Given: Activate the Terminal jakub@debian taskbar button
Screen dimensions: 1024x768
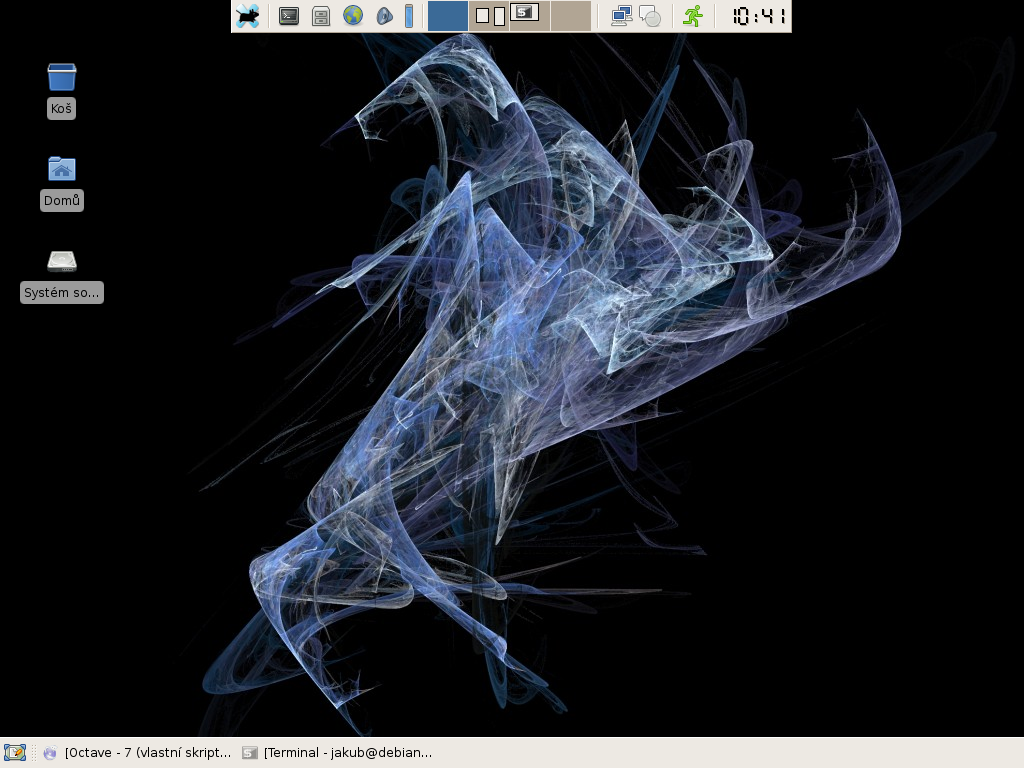Looking at the screenshot, I should 338,753.
